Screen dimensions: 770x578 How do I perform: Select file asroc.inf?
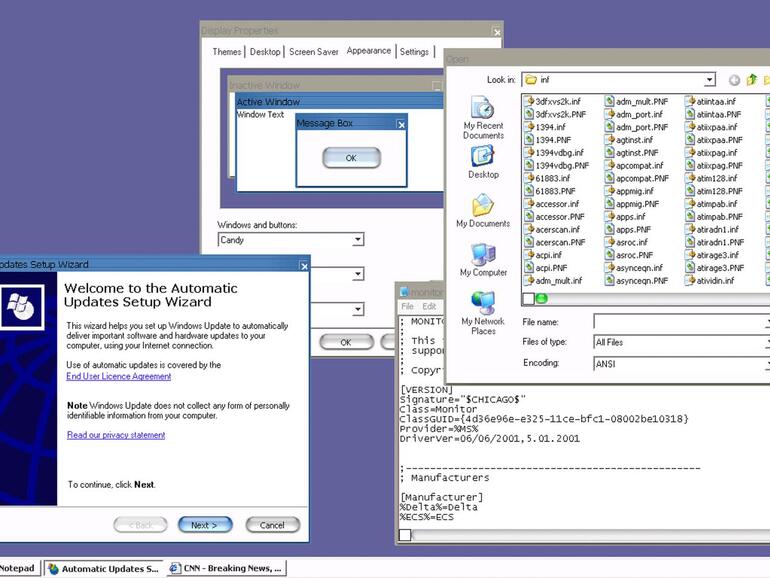coord(626,242)
